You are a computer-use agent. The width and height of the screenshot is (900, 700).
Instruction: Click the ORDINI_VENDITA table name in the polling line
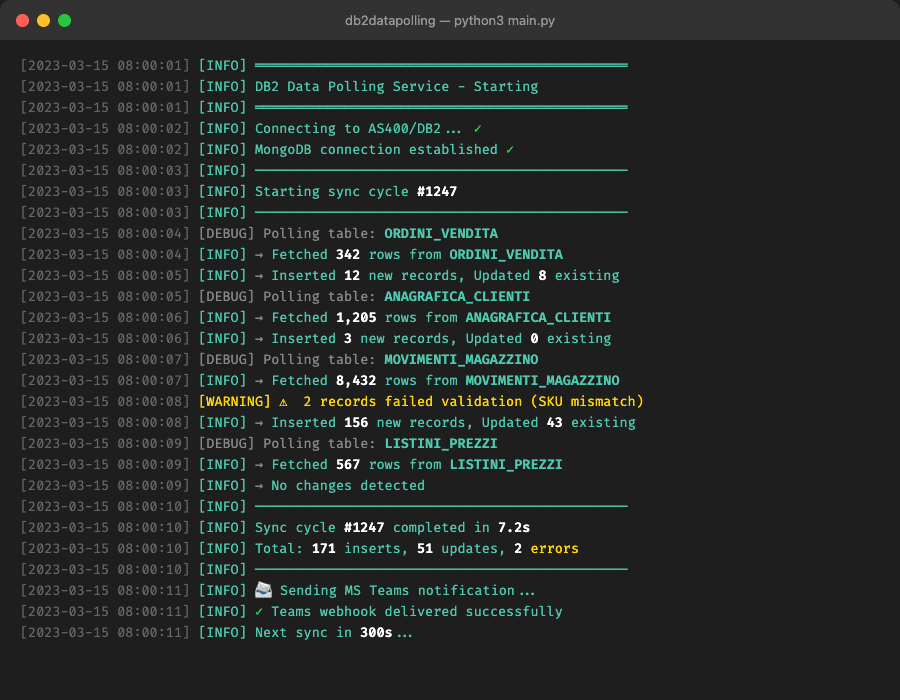[x=440, y=233]
